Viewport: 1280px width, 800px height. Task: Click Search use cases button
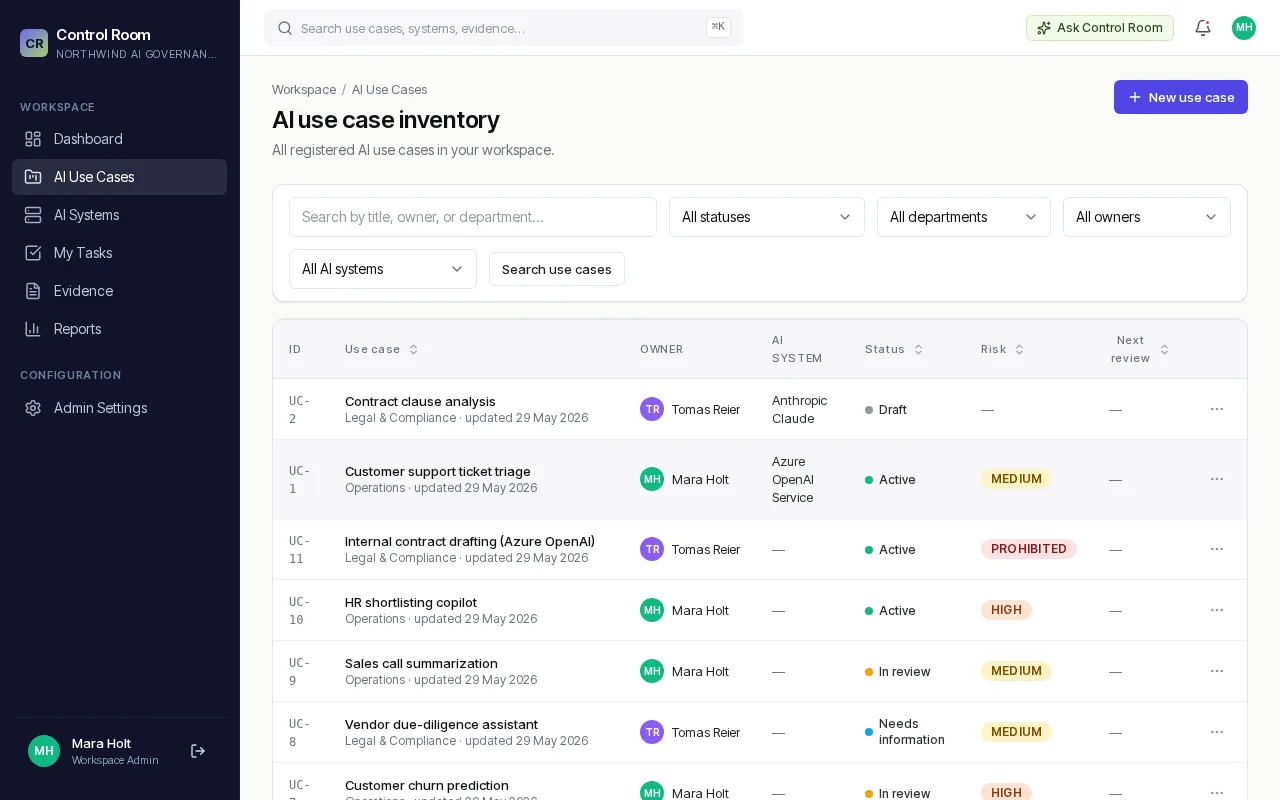[557, 269]
